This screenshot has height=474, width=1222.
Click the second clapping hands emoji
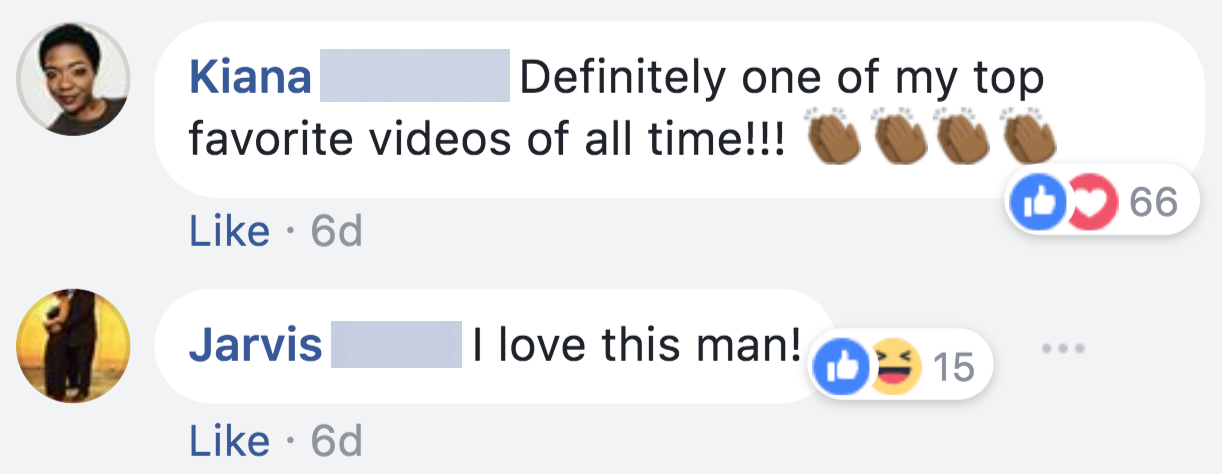pyautogui.click(x=900, y=139)
